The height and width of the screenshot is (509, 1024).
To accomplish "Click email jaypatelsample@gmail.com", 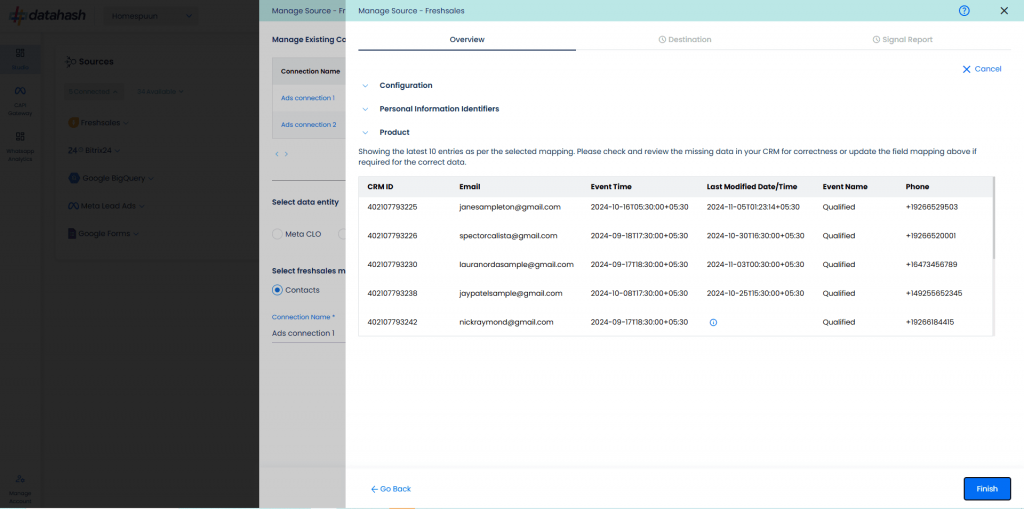I will (x=511, y=293).
